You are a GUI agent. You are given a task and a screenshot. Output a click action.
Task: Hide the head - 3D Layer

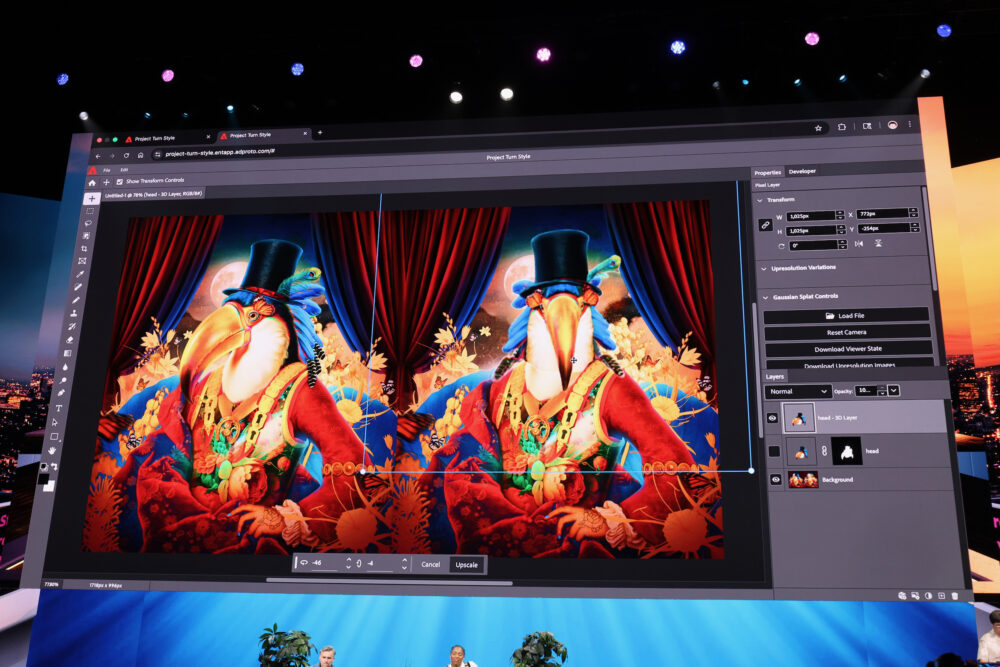pos(772,418)
